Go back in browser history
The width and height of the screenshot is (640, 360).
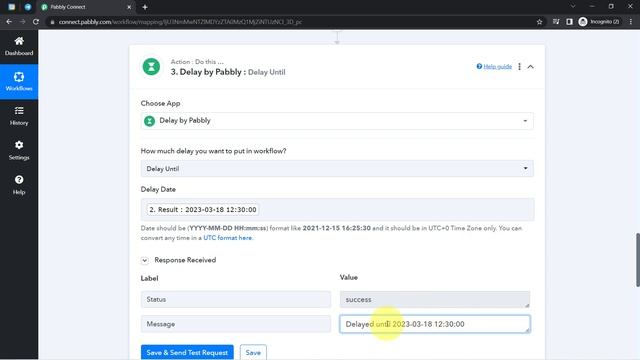(x=9, y=22)
